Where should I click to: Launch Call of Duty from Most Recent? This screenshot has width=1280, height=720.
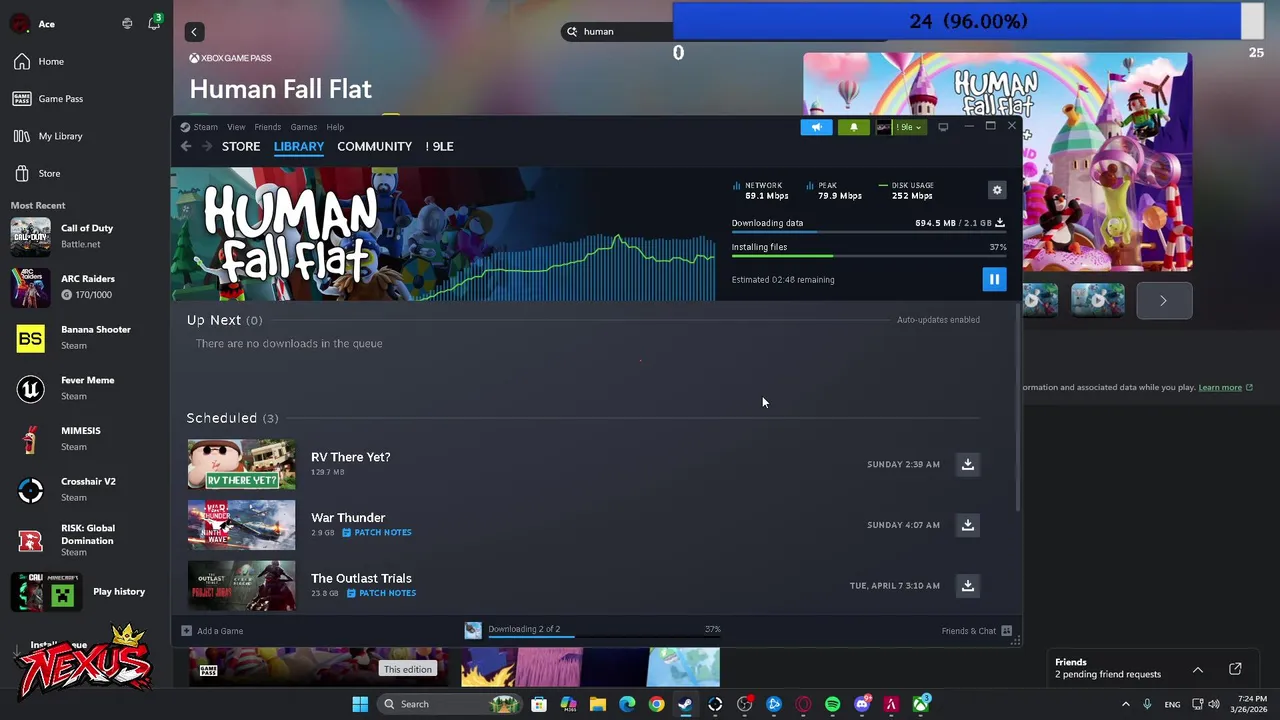87,236
